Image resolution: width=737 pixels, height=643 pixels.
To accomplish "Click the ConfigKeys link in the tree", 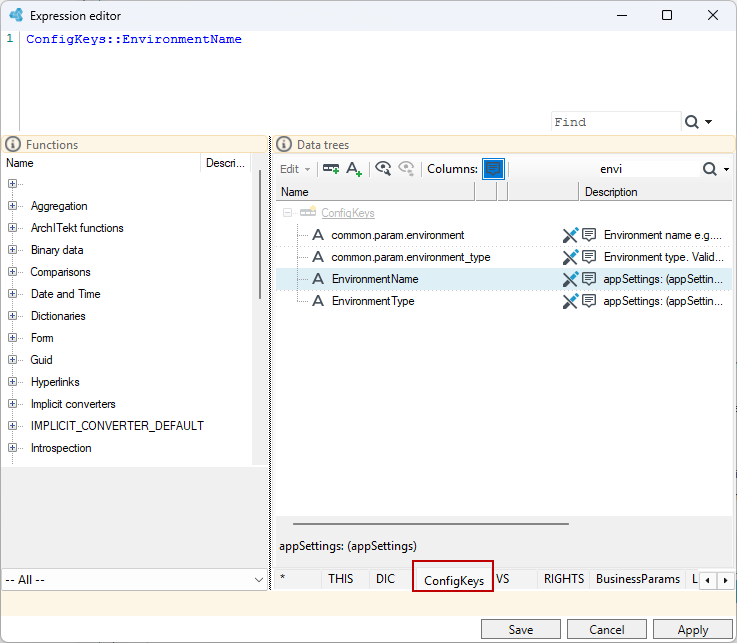I will click(x=348, y=213).
